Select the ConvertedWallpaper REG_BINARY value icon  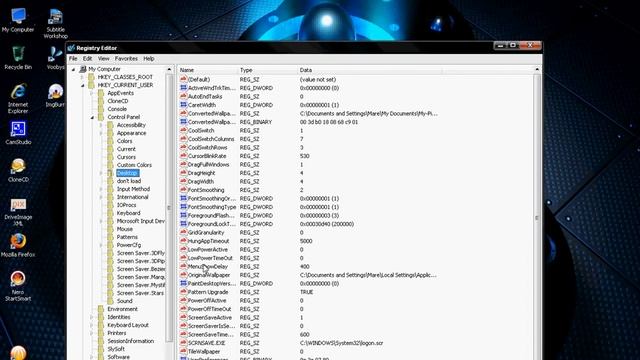tap(183, 122)
